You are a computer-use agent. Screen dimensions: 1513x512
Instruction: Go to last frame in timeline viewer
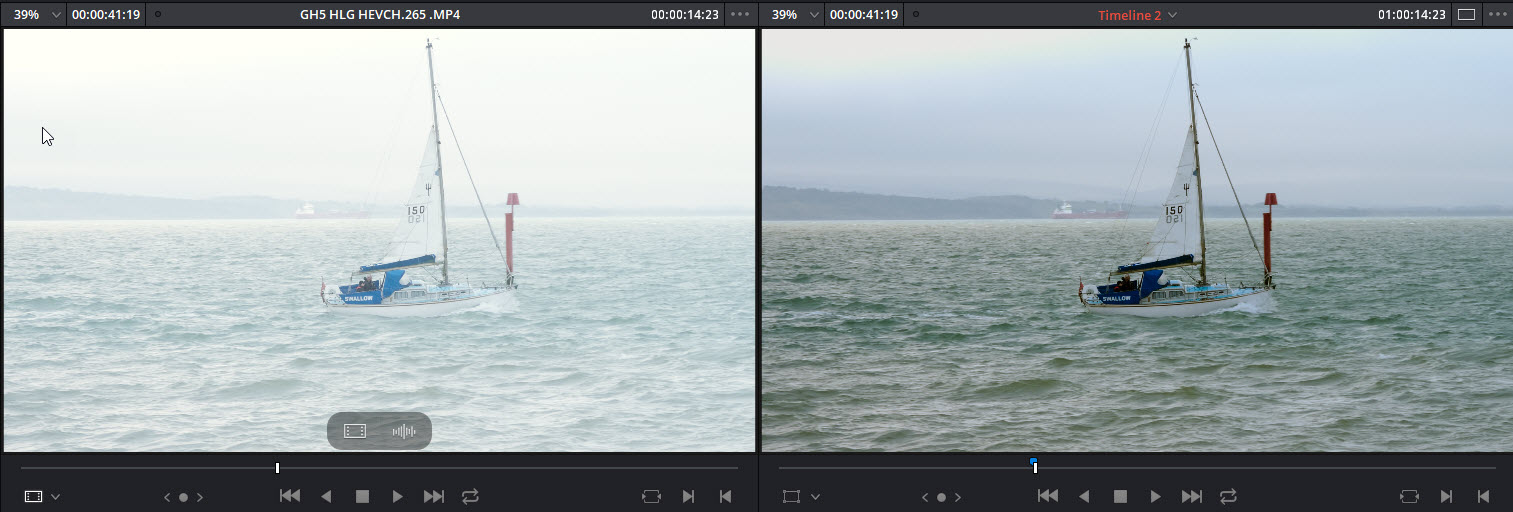point(1192,496)
